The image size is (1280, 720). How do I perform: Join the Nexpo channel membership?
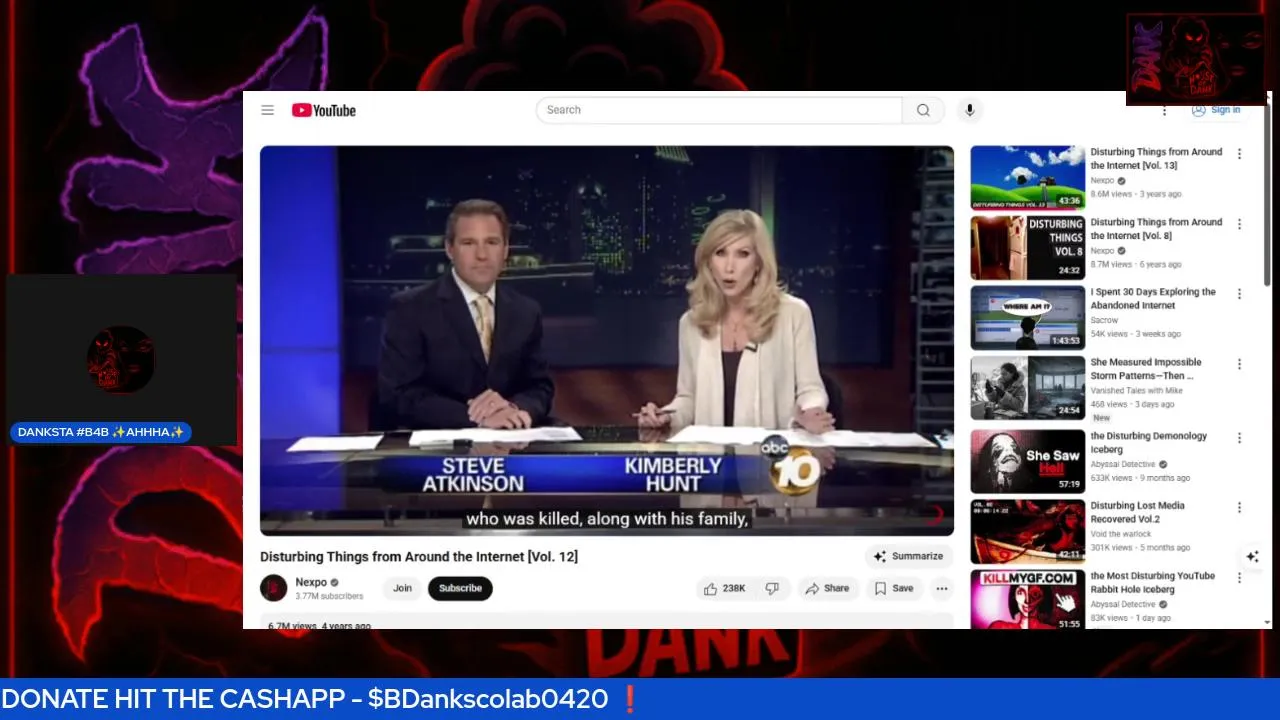pyautogui.click(x=402, y=588)
